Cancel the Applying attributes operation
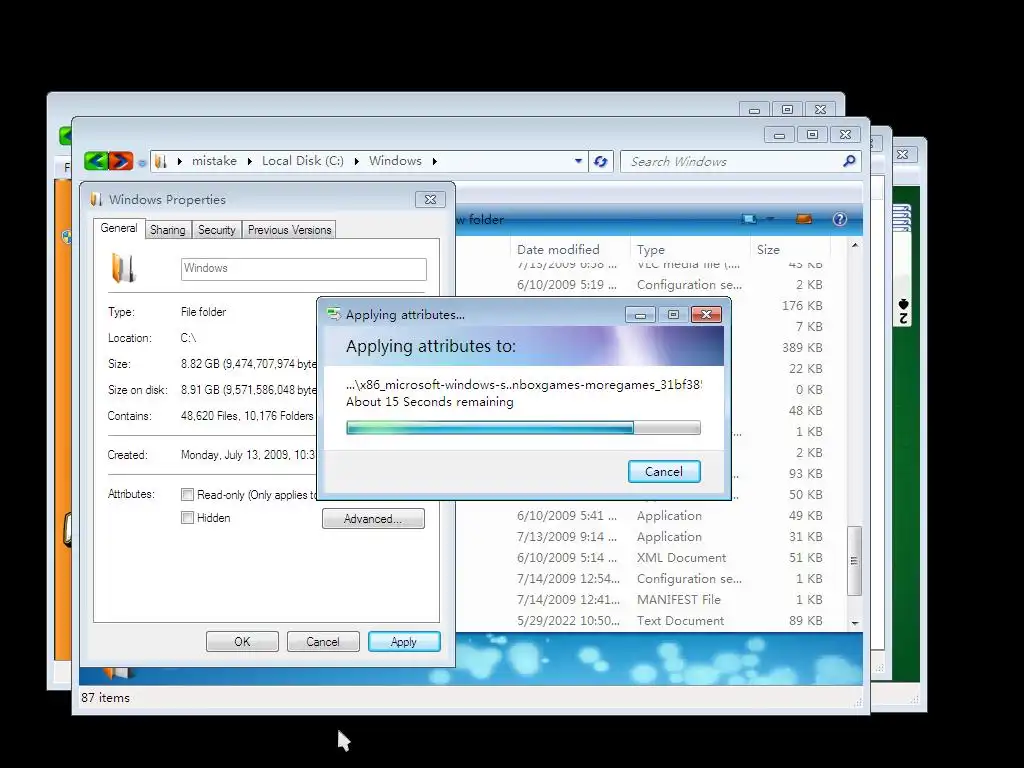 (664, 472)
